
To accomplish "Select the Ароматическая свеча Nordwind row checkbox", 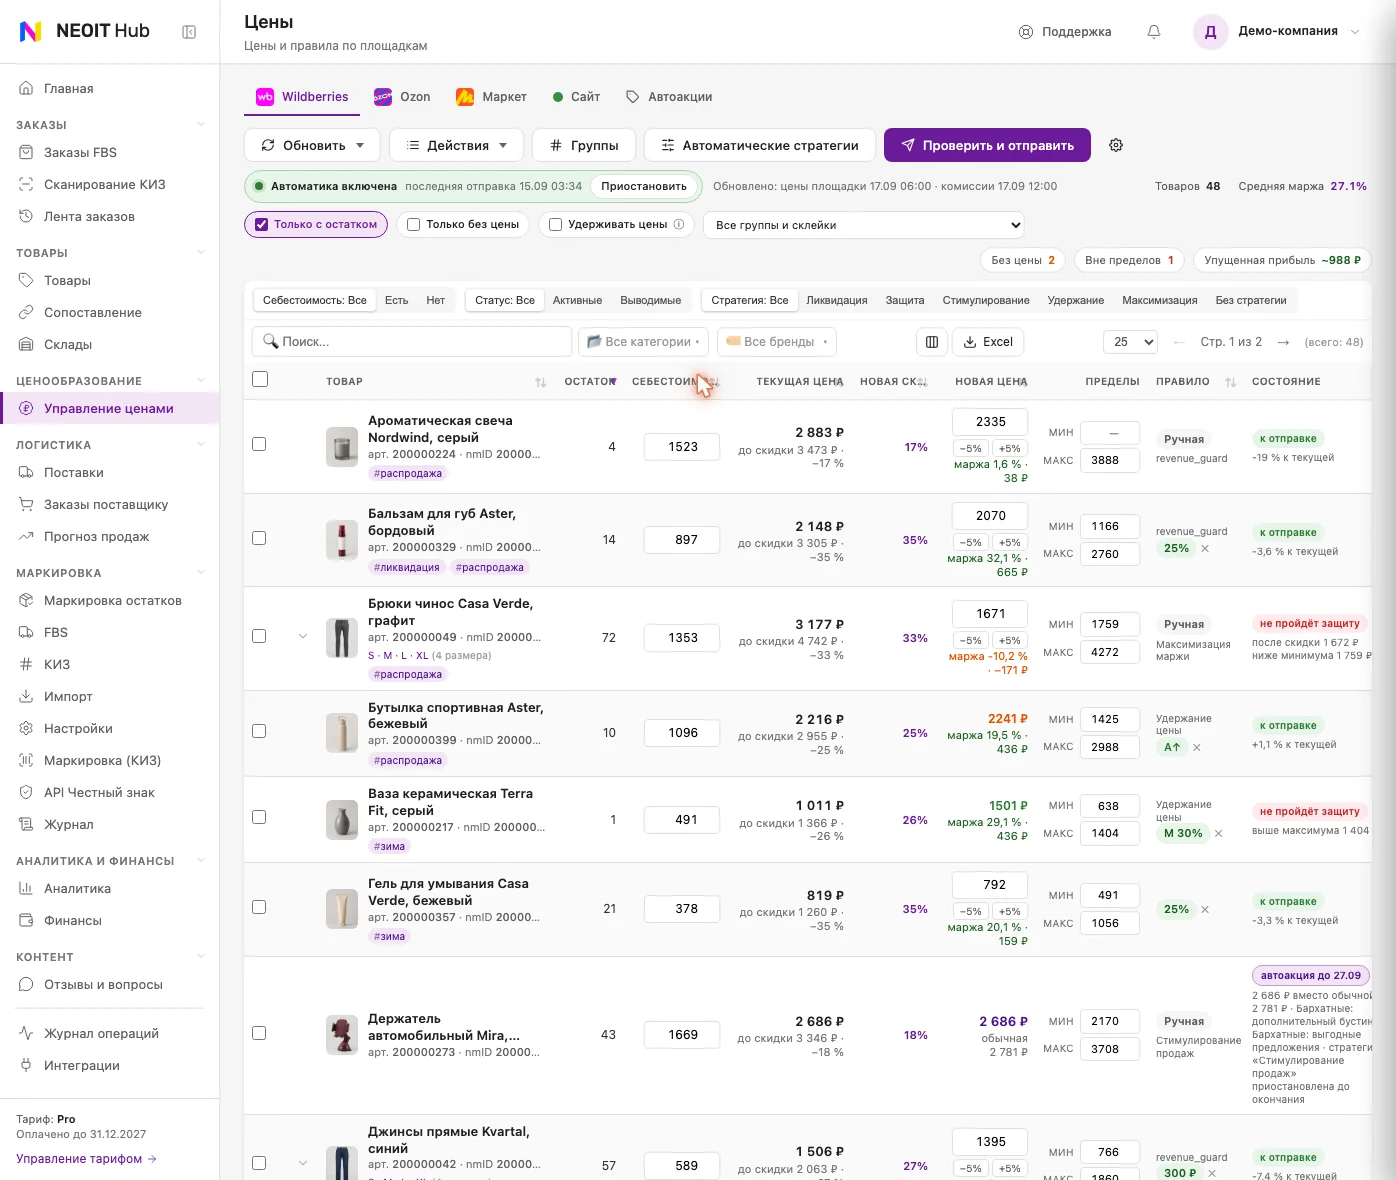I will coord(259,444).
